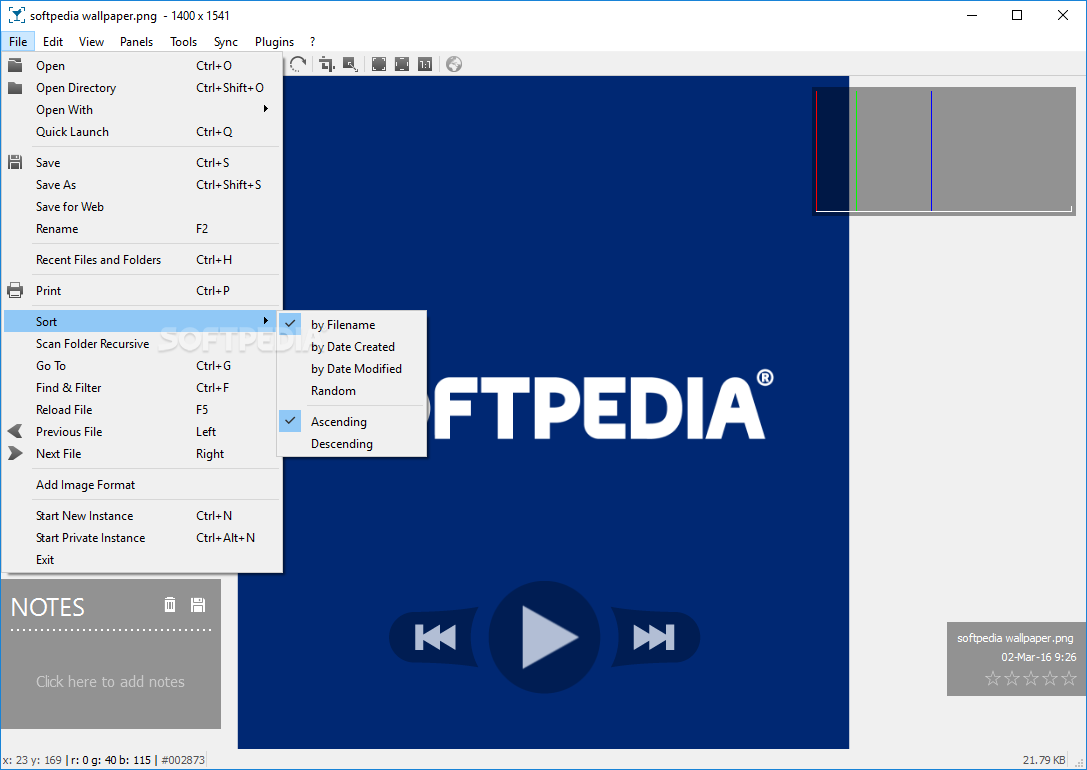Click the #002873 color value in status bar
This screenshot has width=1087, height=770.
(x=183, y=760)
